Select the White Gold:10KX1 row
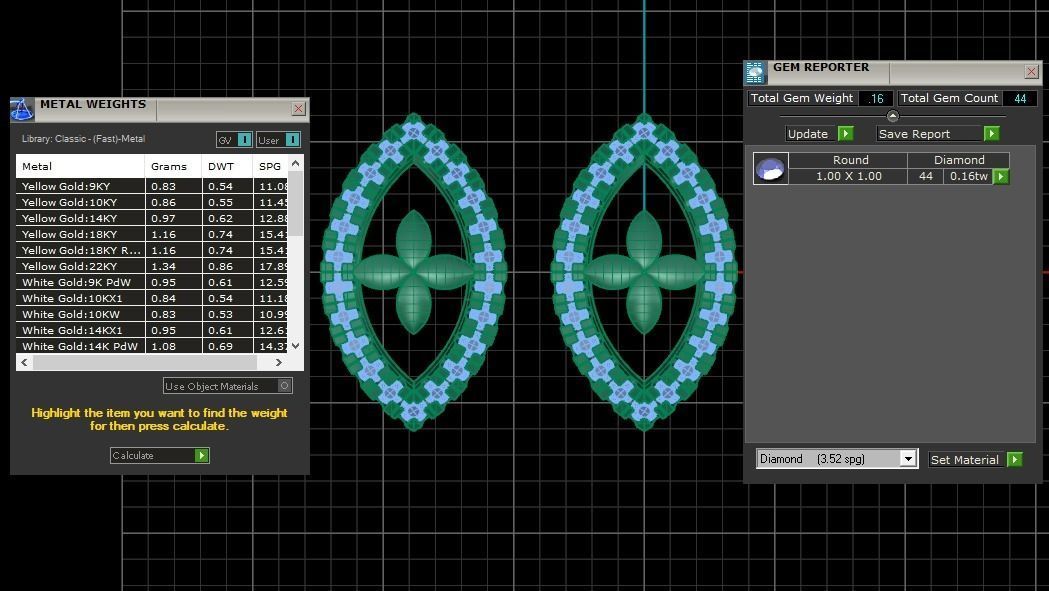The height and width of the screenshot is (591, 1049). pyautogui.click(x=152, y=299)
